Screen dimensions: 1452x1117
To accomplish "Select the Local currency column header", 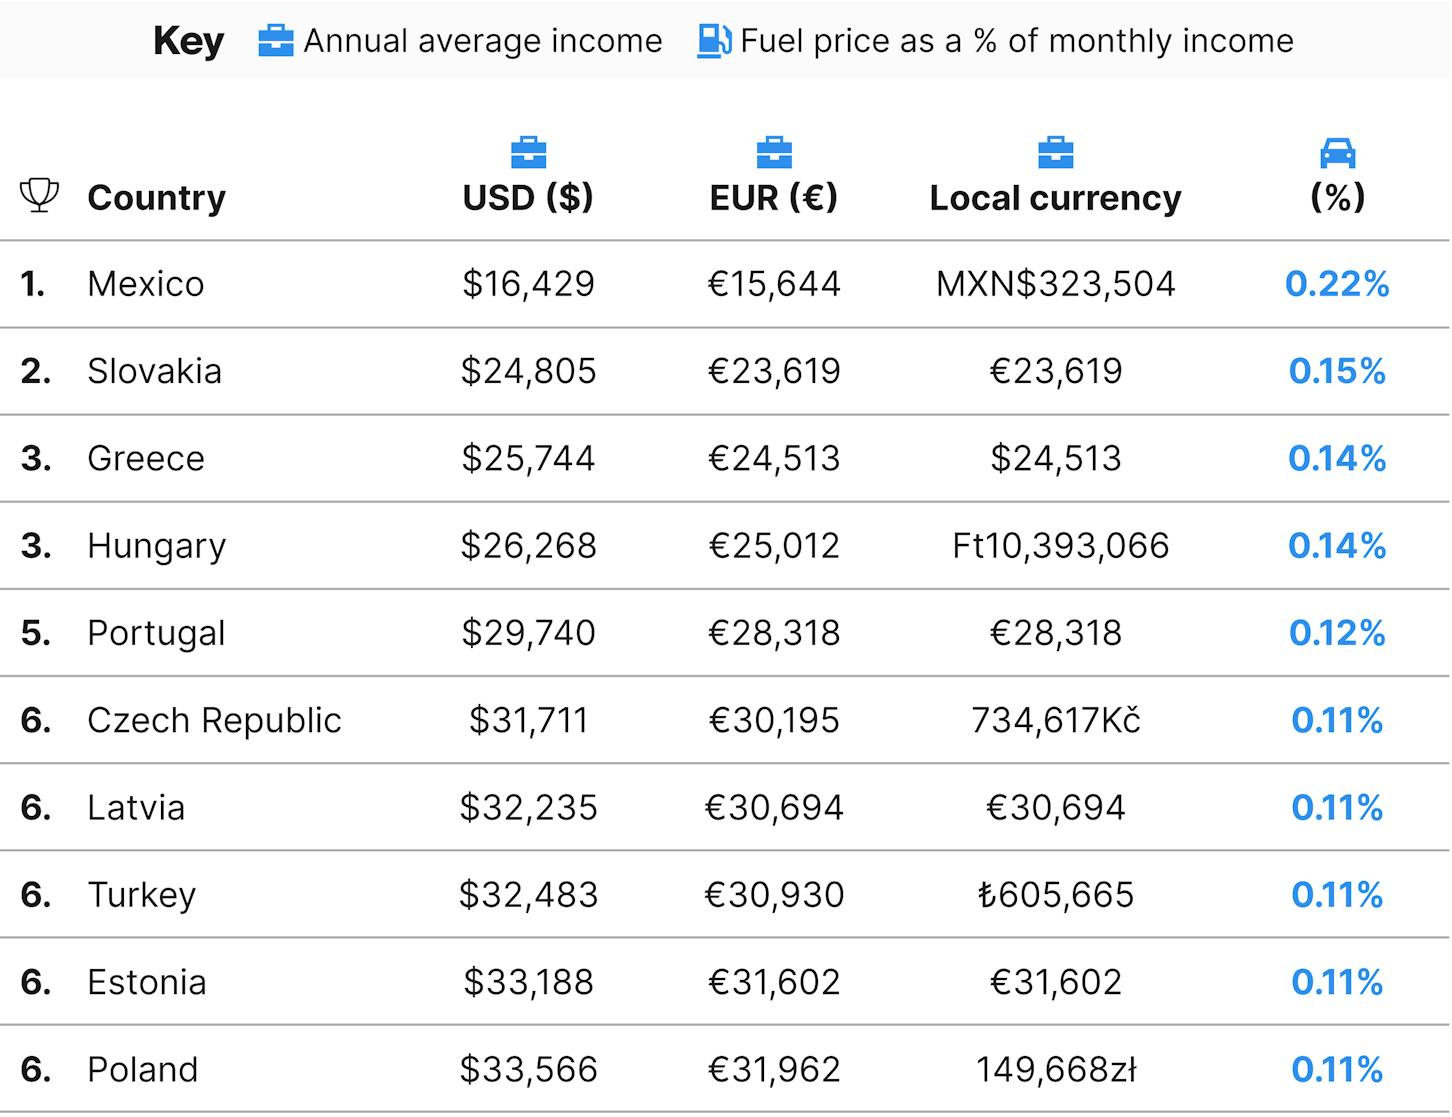I will (x=1055, y=198).
